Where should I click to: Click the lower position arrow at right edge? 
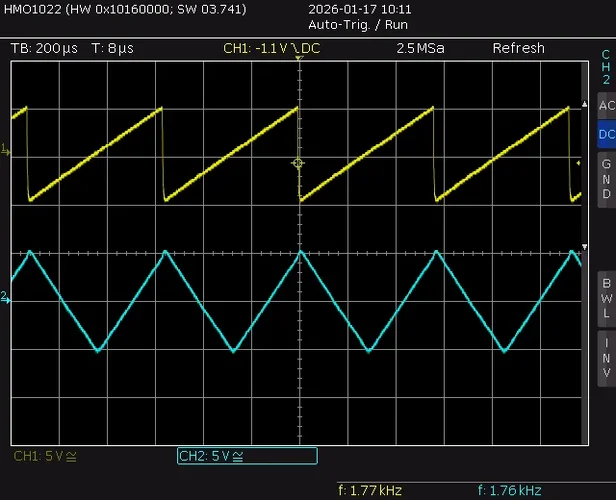pos(585,247)
